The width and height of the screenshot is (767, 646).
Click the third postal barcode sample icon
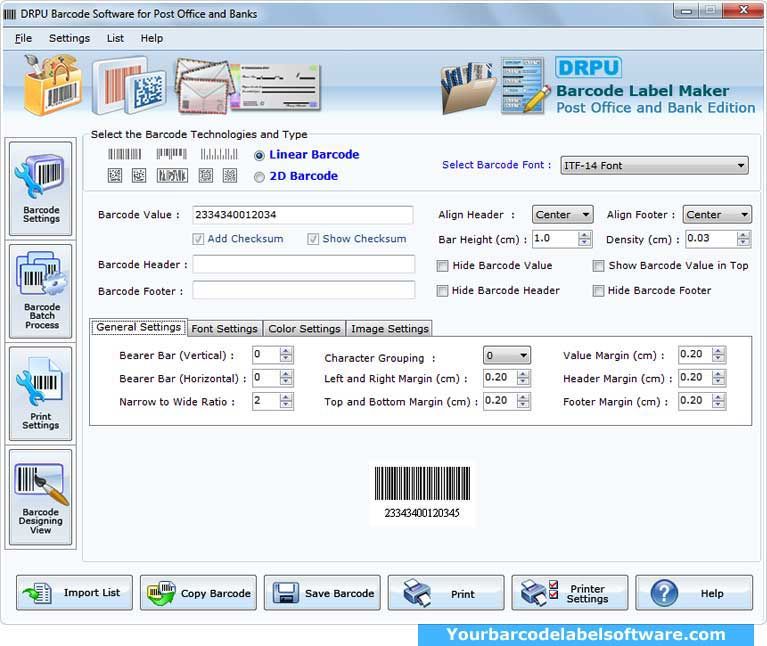click(x=219, y=155)
